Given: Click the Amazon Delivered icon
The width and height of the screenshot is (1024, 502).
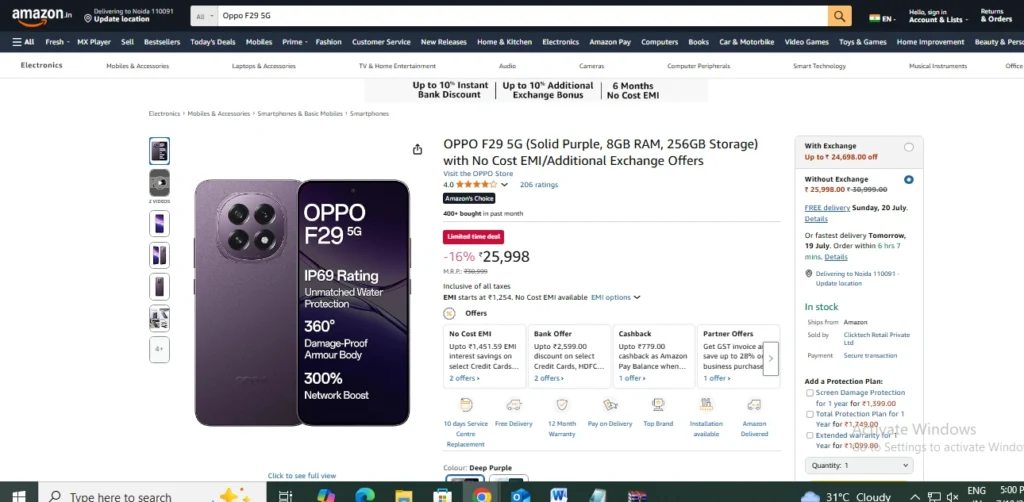Looking at the screenshot, I should pyautogui.click(x=754, y=405).
